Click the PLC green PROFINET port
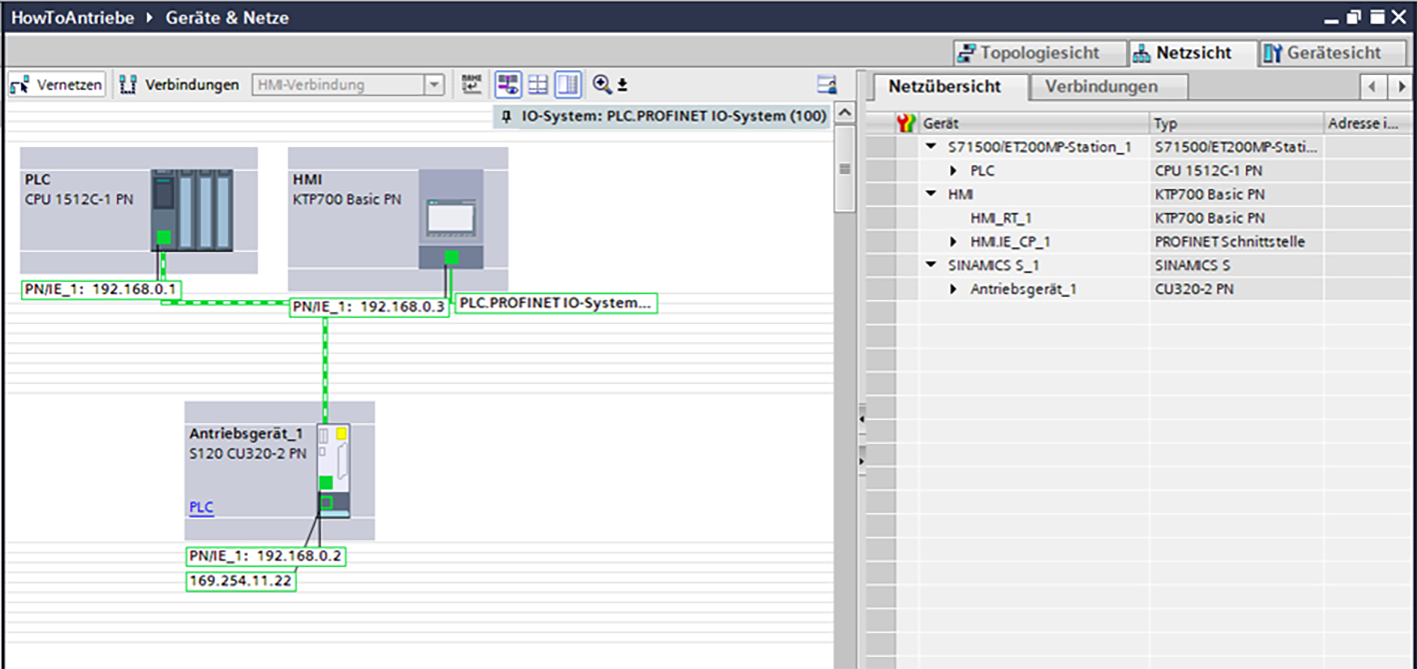This screenshot has width=1417, height=669. pyautogui.click(x=163, y=239)
